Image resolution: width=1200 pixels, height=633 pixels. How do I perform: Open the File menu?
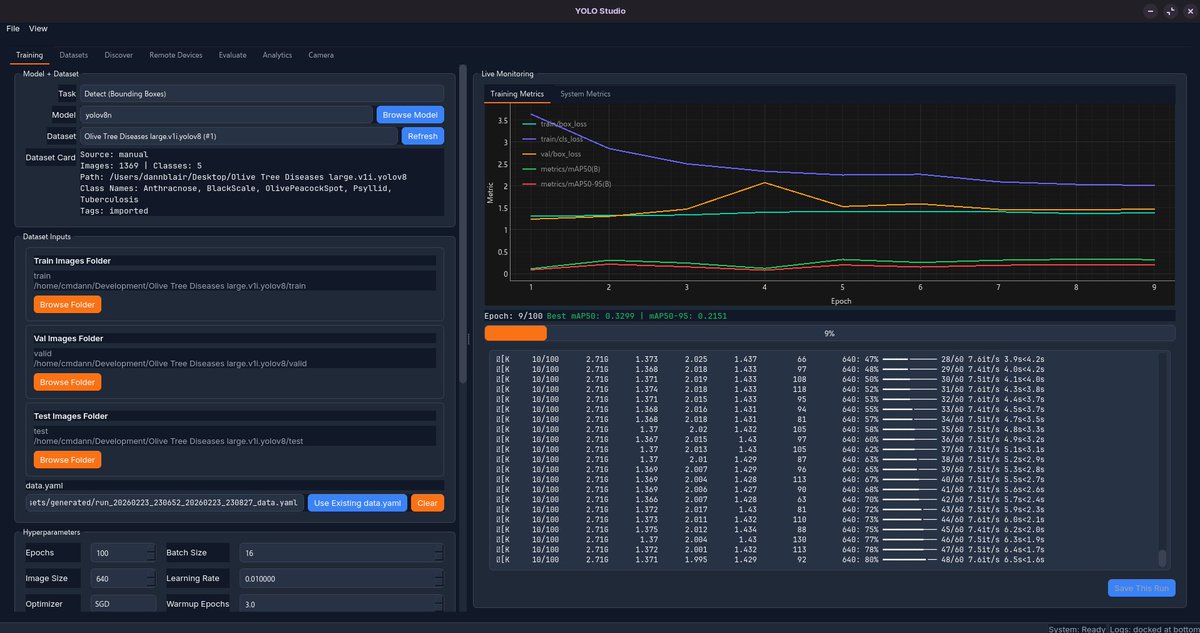(13, 28)
